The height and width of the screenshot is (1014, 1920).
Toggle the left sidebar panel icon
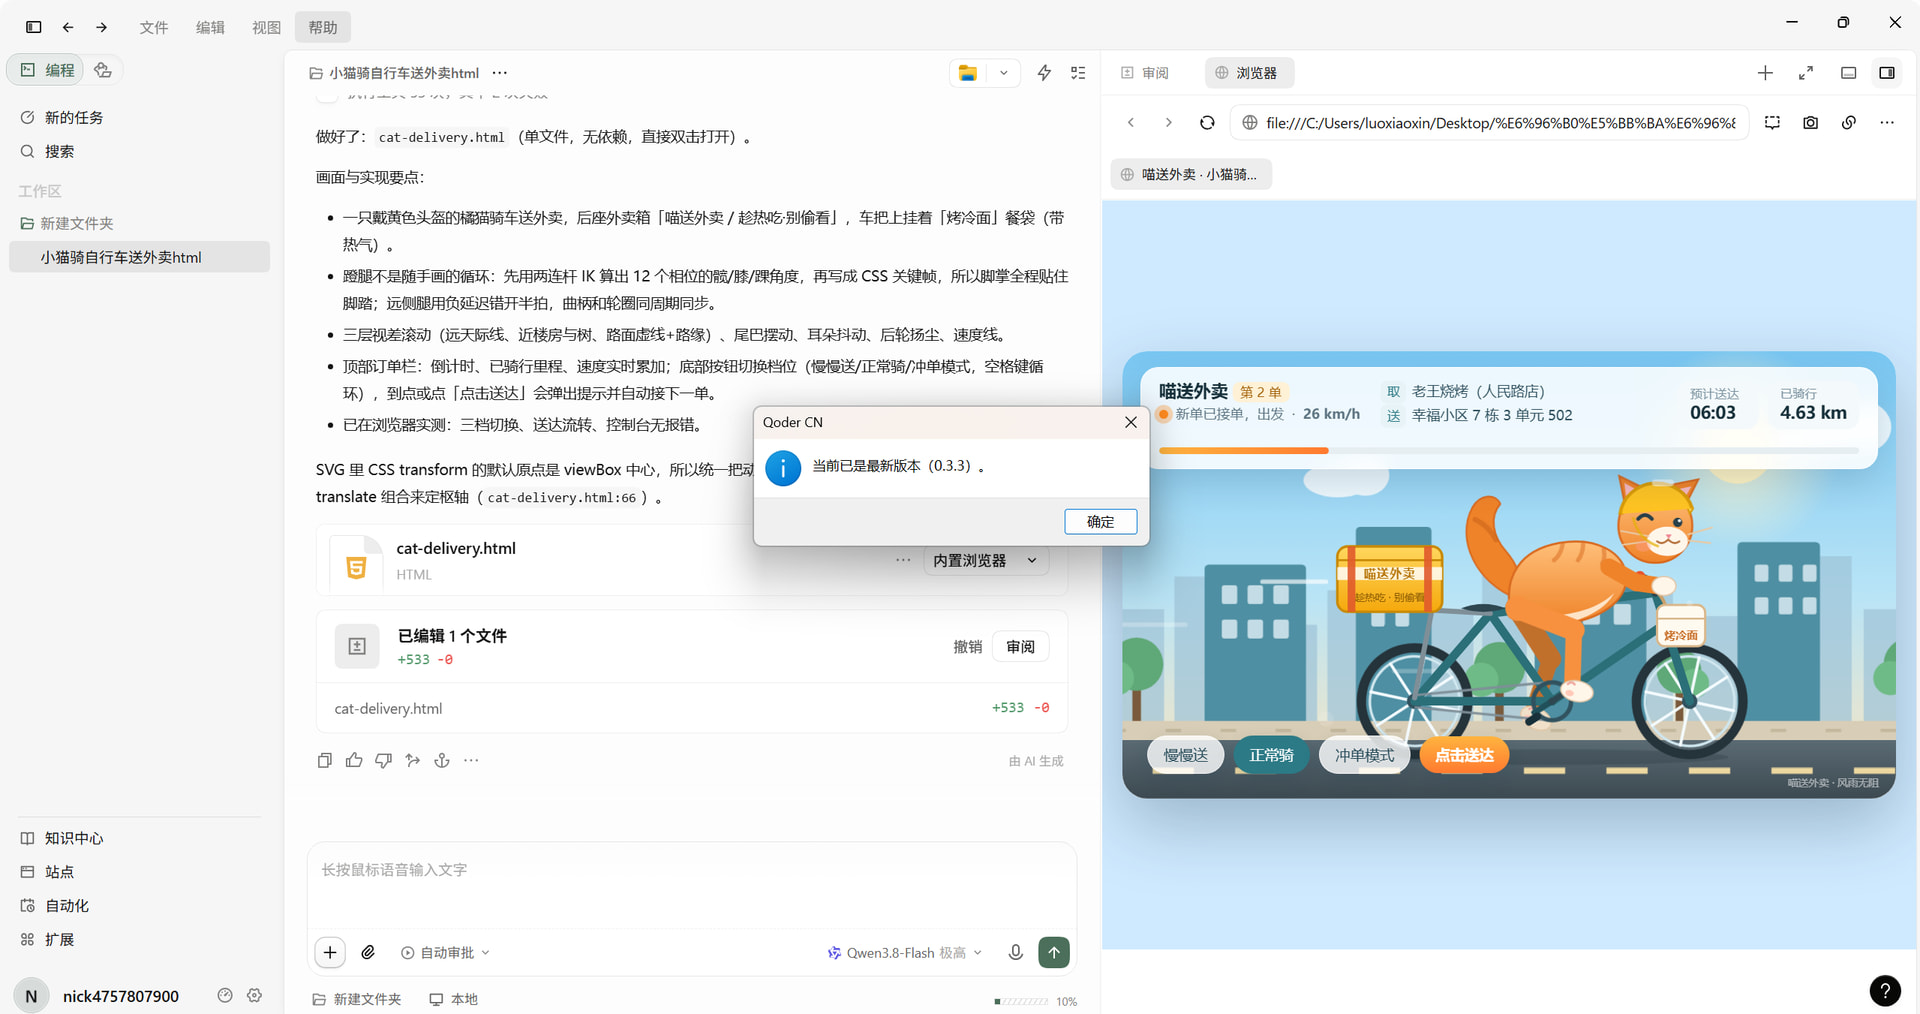pyautogui.click(x=33, y=27)
